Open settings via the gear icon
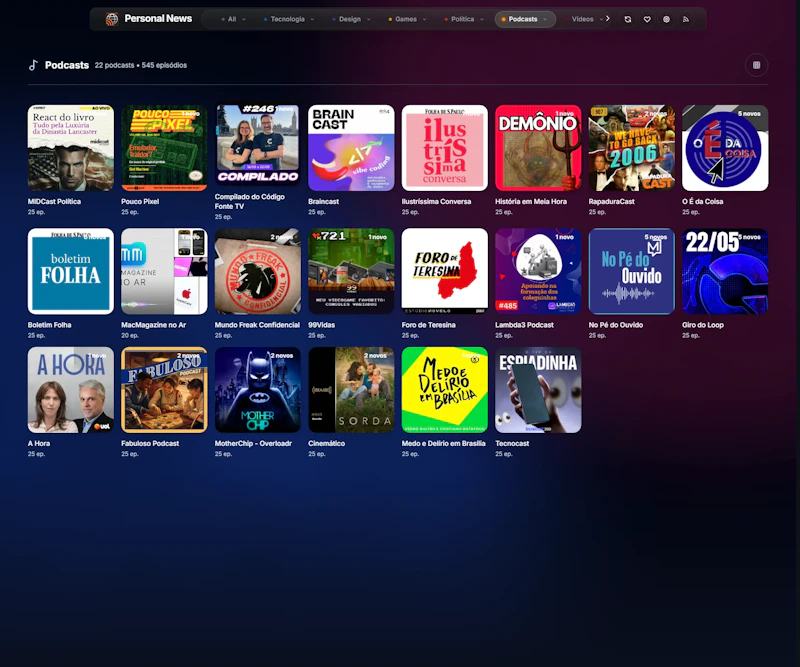 point(666,19)
